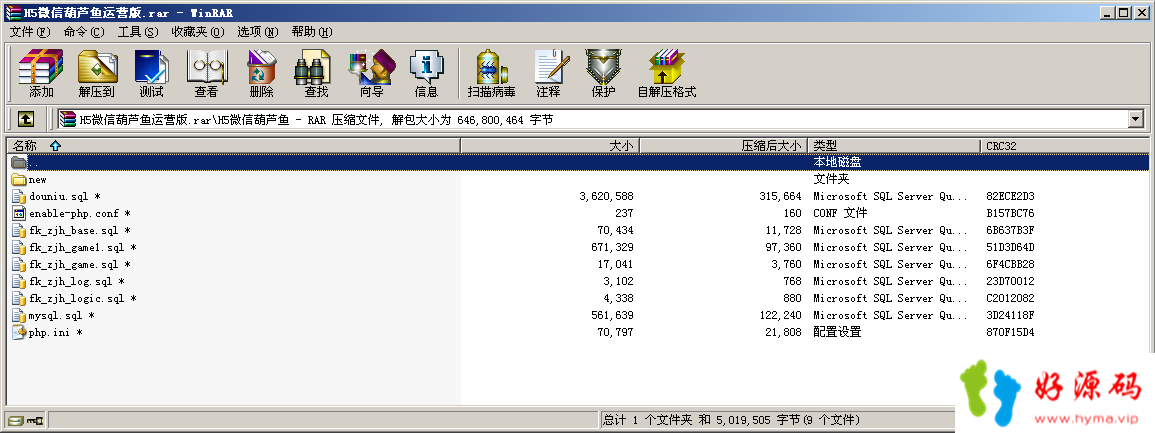Screen dimensions: 1155x433
Task: Sort by Packed Size (压缩后大小) header
Action: click(x=723, y=146)
